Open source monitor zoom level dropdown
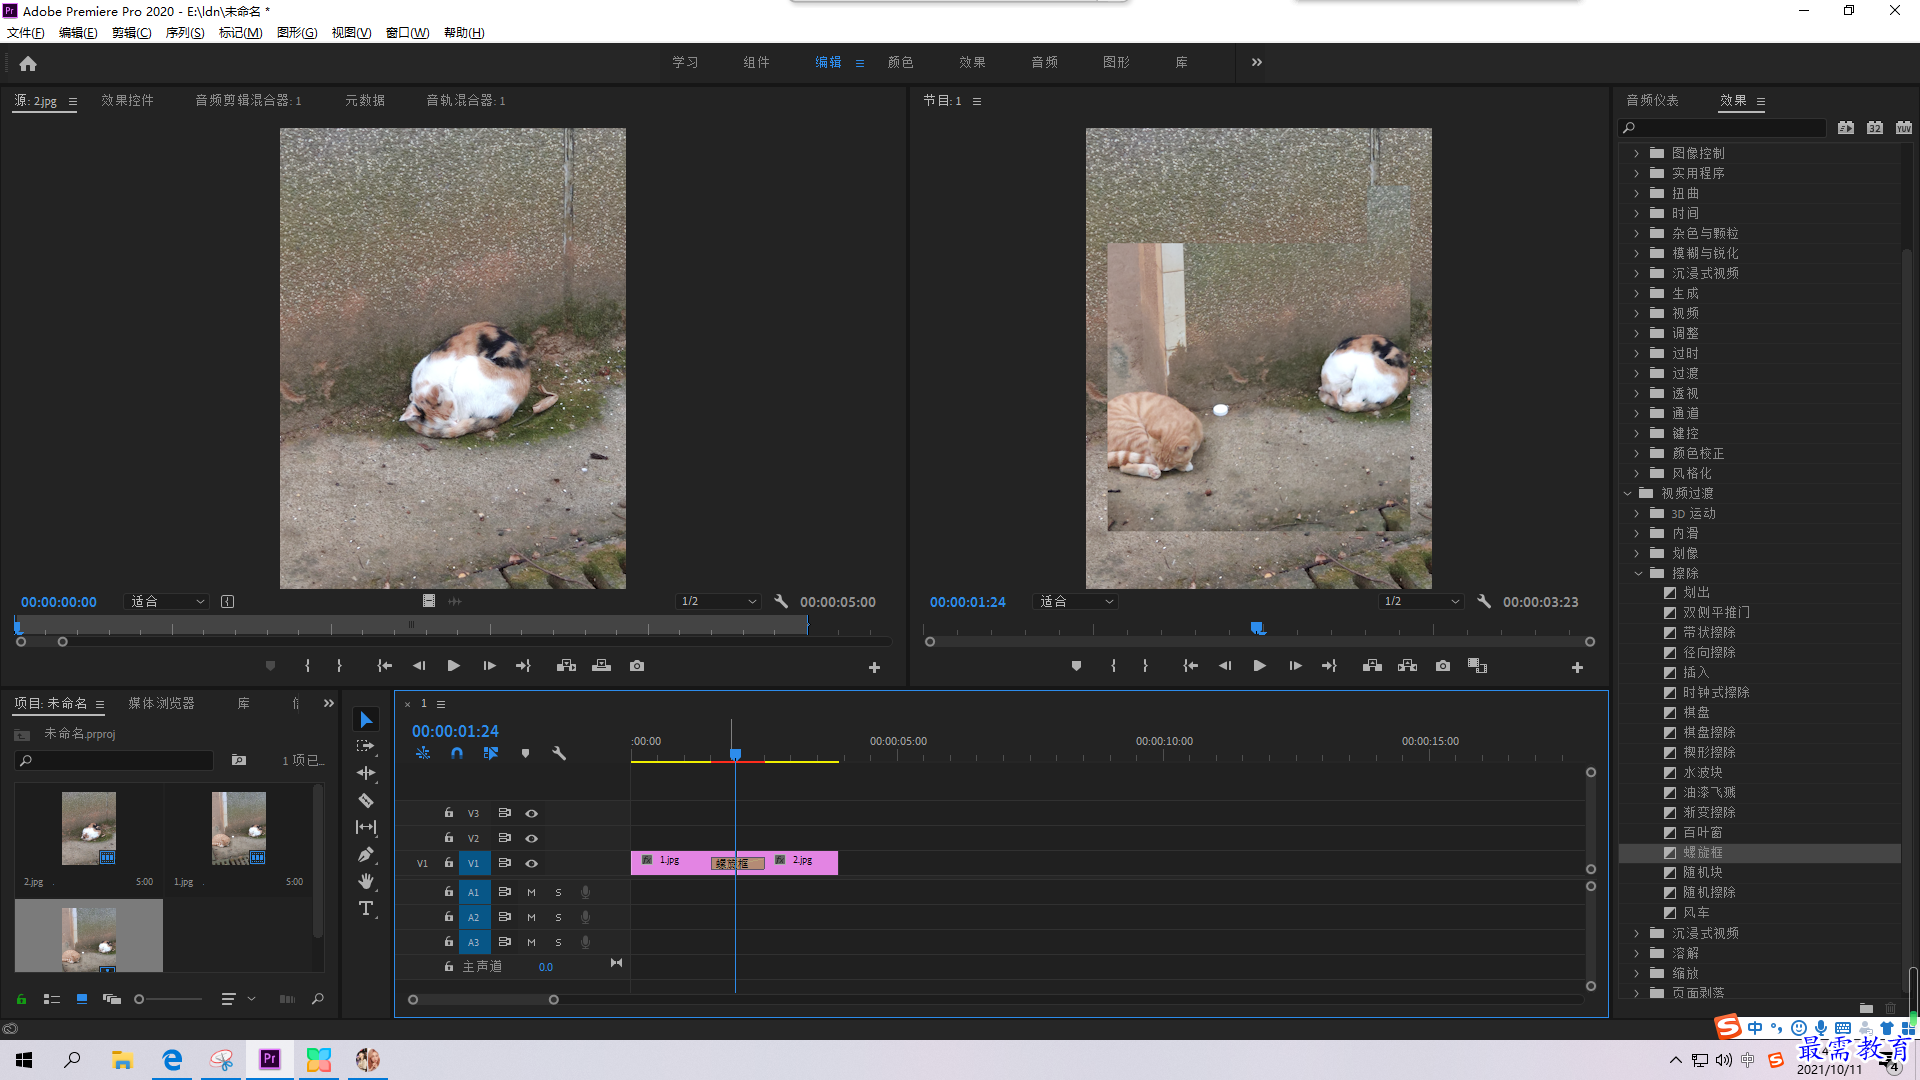Image resolution: width=1920 pixels, height=1080 pixels. point(168,602)
